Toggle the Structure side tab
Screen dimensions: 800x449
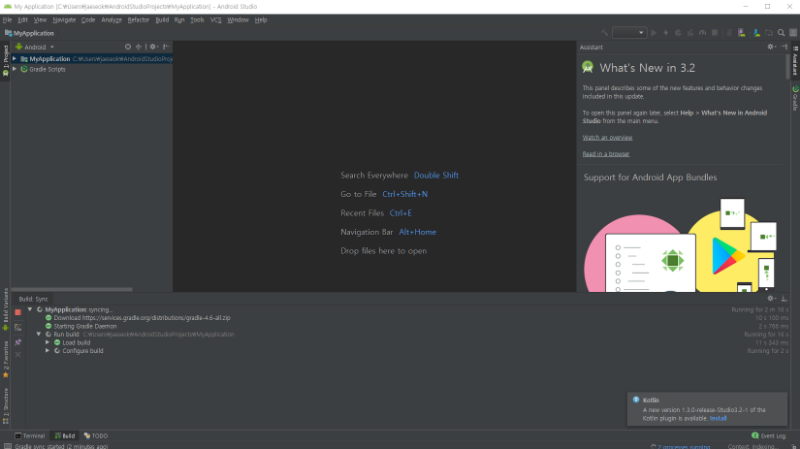pyautogui.click(x=6, y=406)
